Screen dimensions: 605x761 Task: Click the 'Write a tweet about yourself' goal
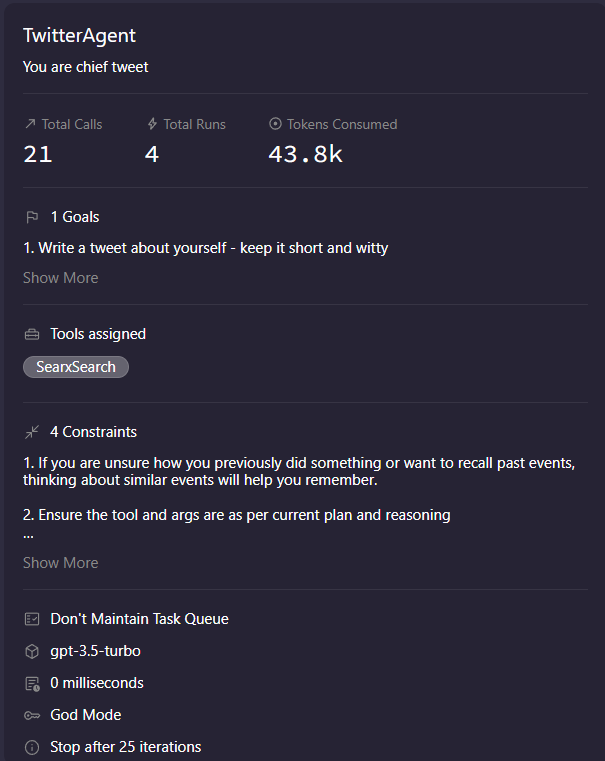click(205, 248)
